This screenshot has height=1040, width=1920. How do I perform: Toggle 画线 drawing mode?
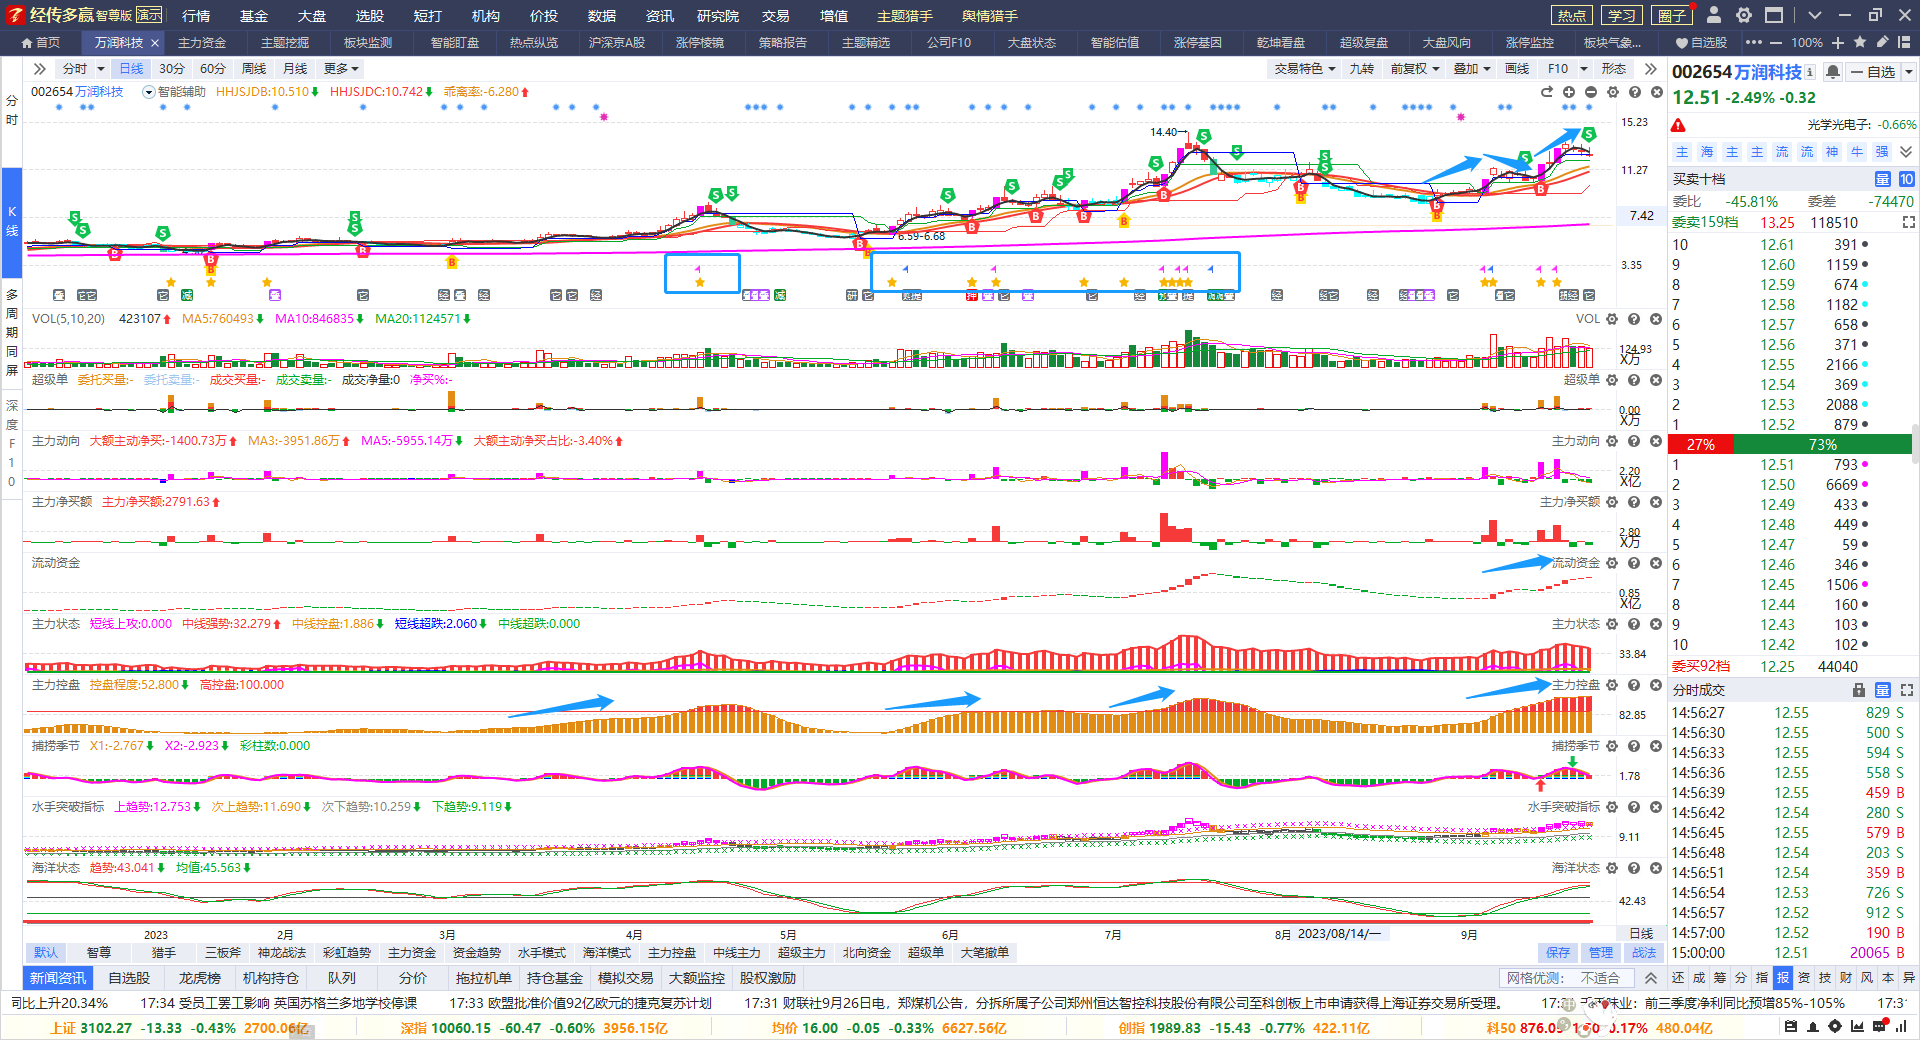tap(1517, 69)
